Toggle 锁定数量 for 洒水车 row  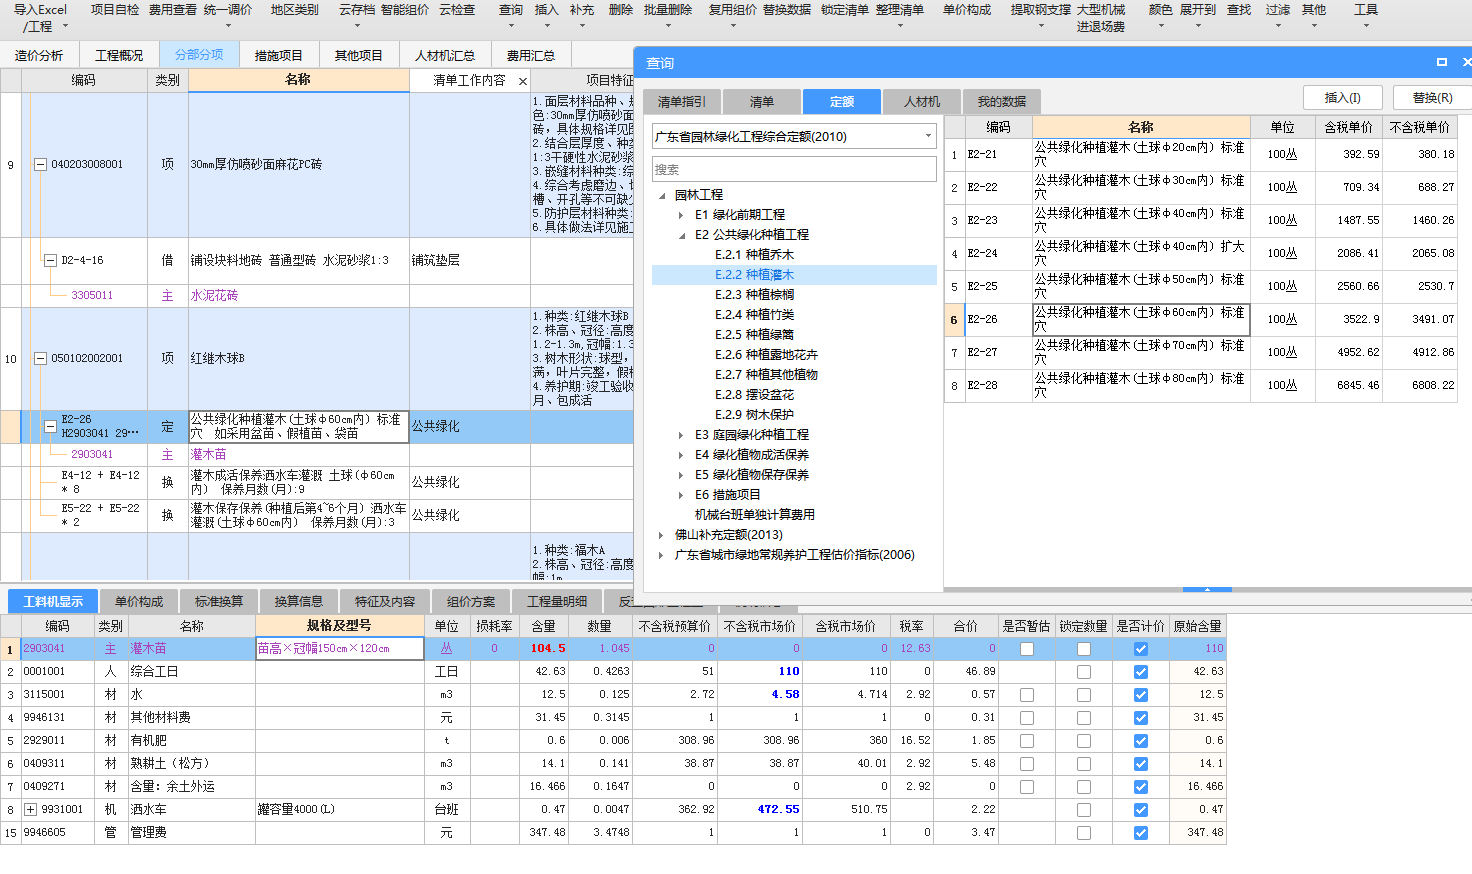[x=1084, y=810]
